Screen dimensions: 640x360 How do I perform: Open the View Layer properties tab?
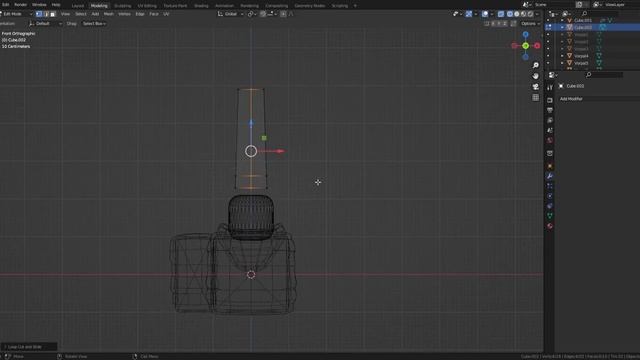pyautogui.click(x=550, y=120)
